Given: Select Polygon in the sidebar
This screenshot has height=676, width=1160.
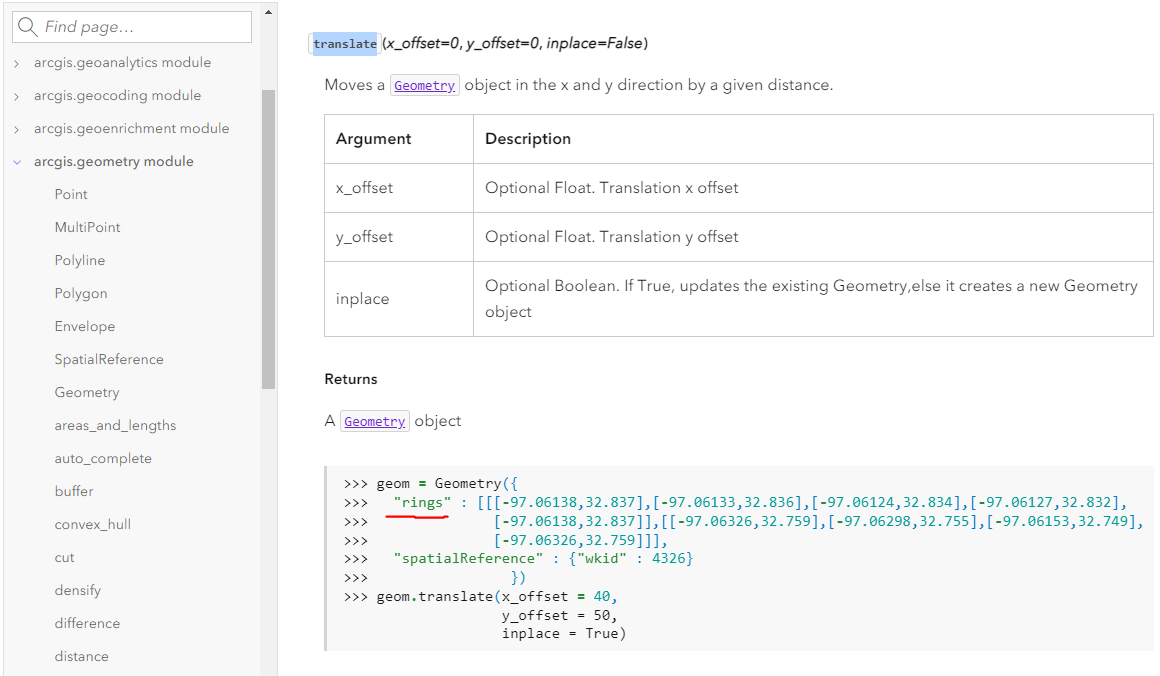Looking at the screenshot, I should pos(80,292).
